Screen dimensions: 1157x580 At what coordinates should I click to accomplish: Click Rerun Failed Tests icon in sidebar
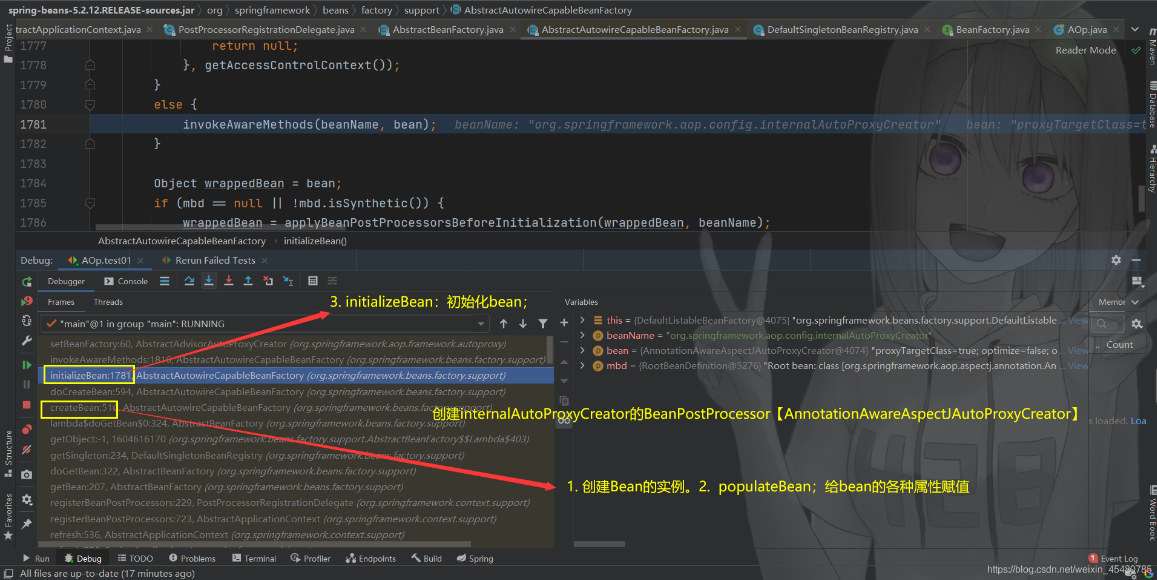(27, 301)
